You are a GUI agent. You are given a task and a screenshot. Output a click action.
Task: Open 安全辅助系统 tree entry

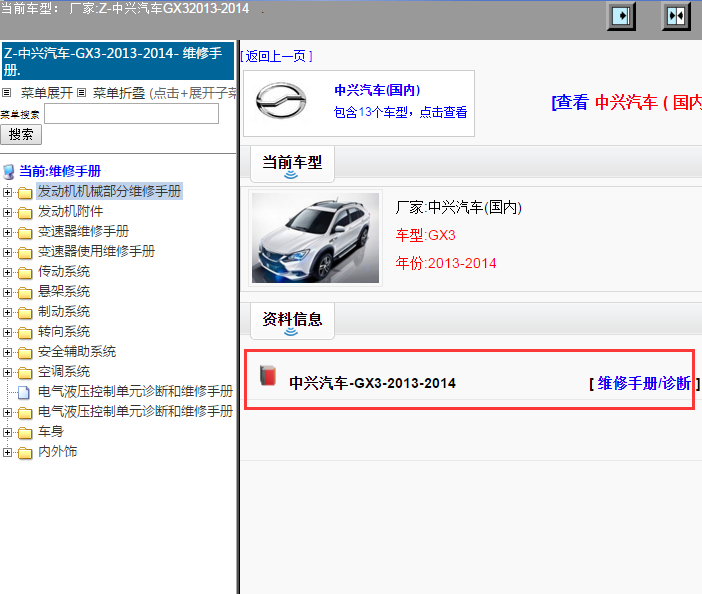click(x=77, y=352)
